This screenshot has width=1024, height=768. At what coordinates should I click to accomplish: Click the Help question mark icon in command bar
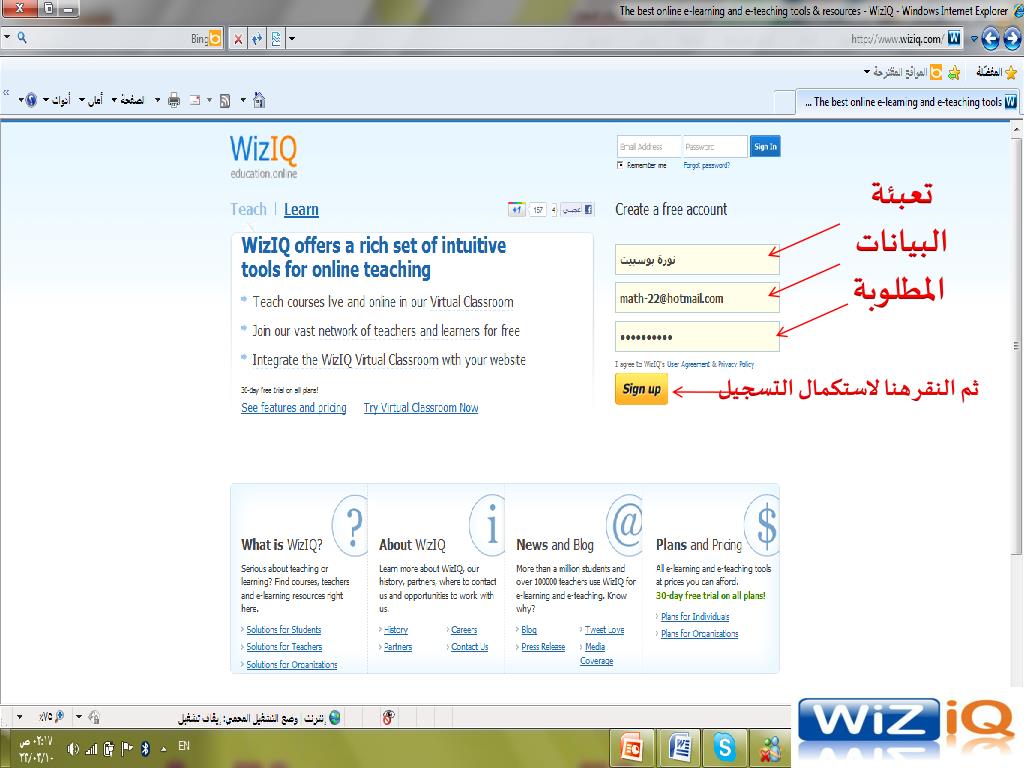tap(31, 100)
